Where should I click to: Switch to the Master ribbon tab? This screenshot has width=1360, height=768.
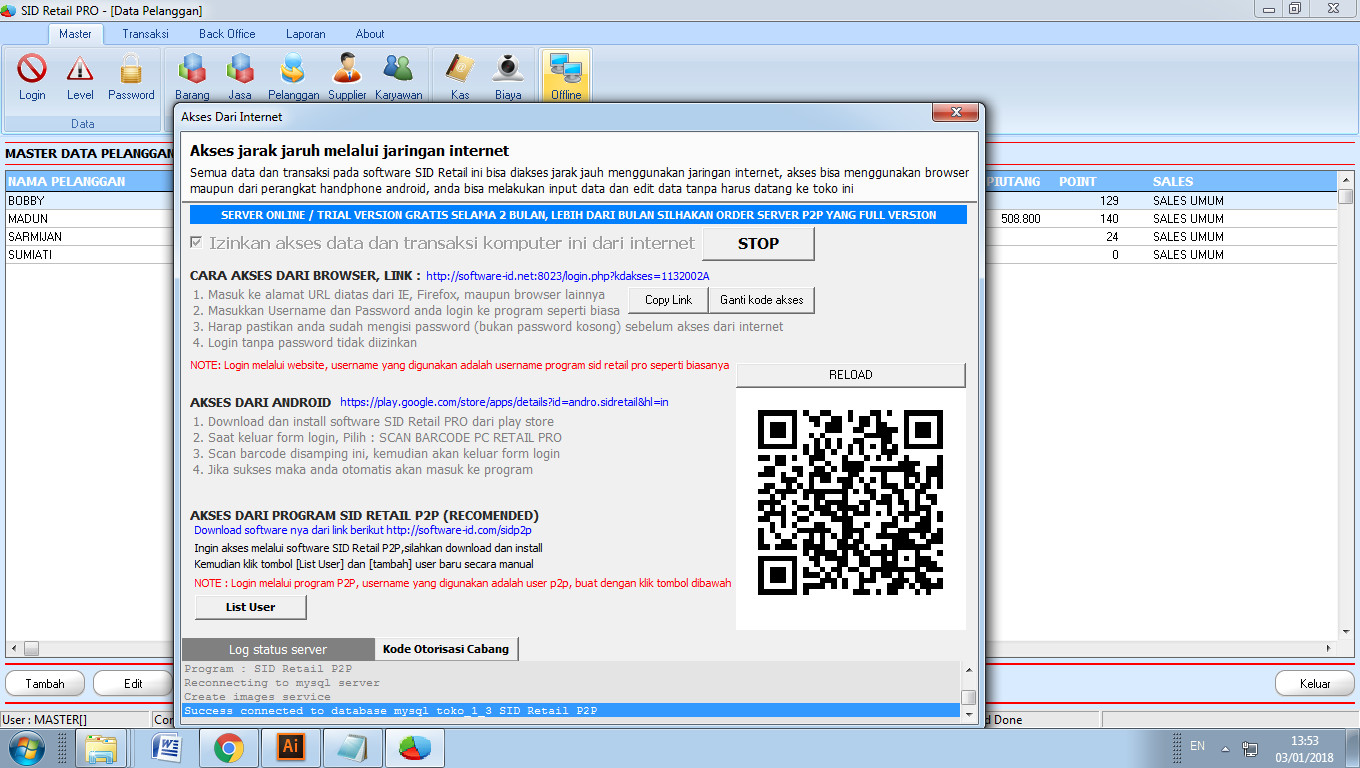(x=75, y=34)
